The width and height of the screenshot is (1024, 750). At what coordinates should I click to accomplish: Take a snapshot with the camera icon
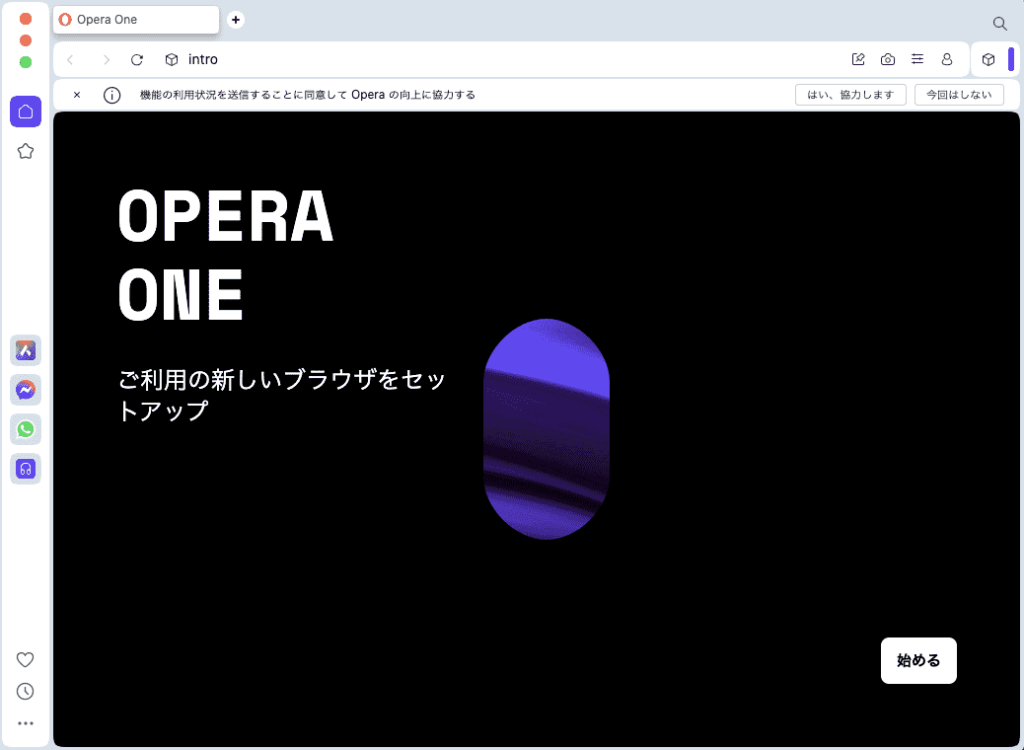[x=887, y=59]
